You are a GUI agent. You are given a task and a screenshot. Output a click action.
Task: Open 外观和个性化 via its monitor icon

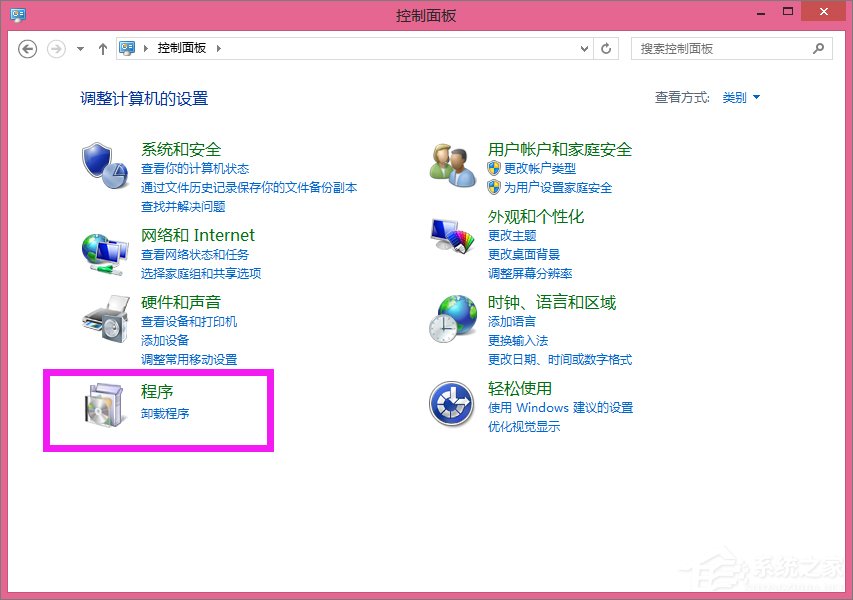[x=450, y=232]
